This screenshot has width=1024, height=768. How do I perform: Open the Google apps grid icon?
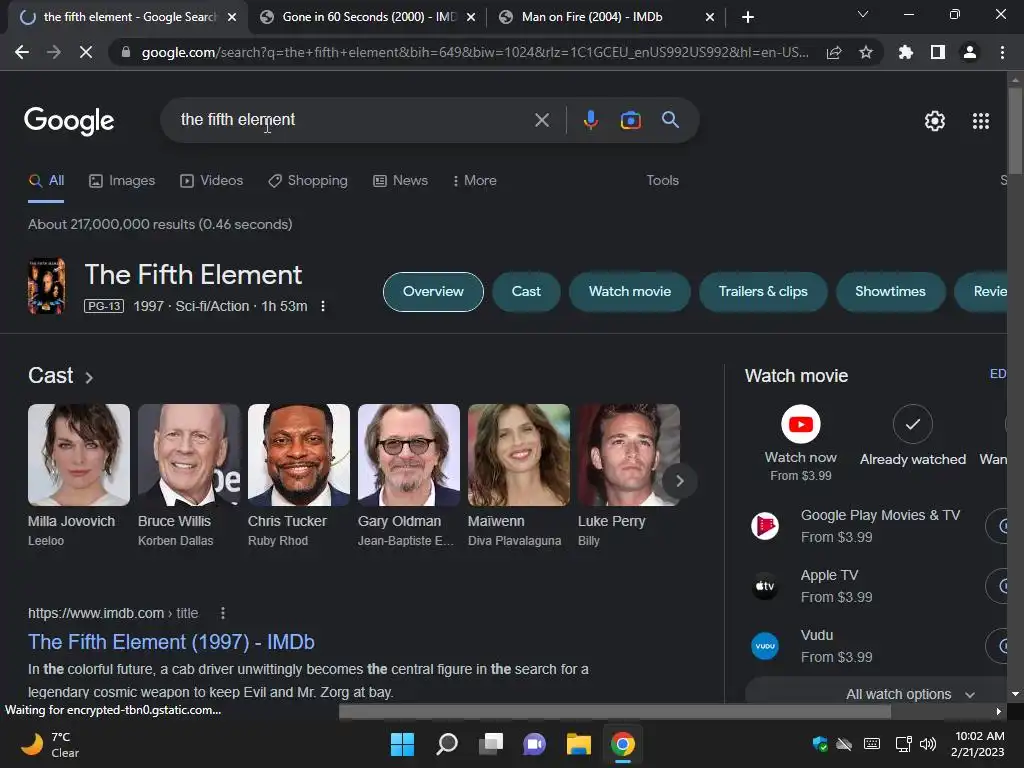click(980, 121)
